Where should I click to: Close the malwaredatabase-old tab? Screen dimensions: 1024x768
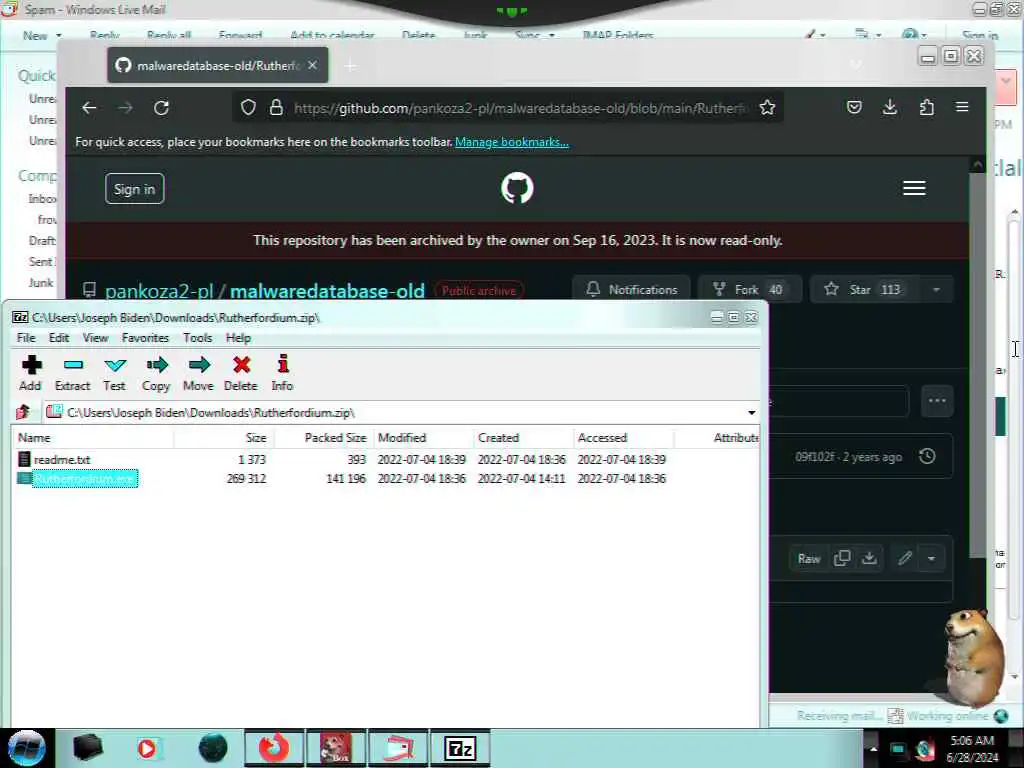[x=313, y=65]
